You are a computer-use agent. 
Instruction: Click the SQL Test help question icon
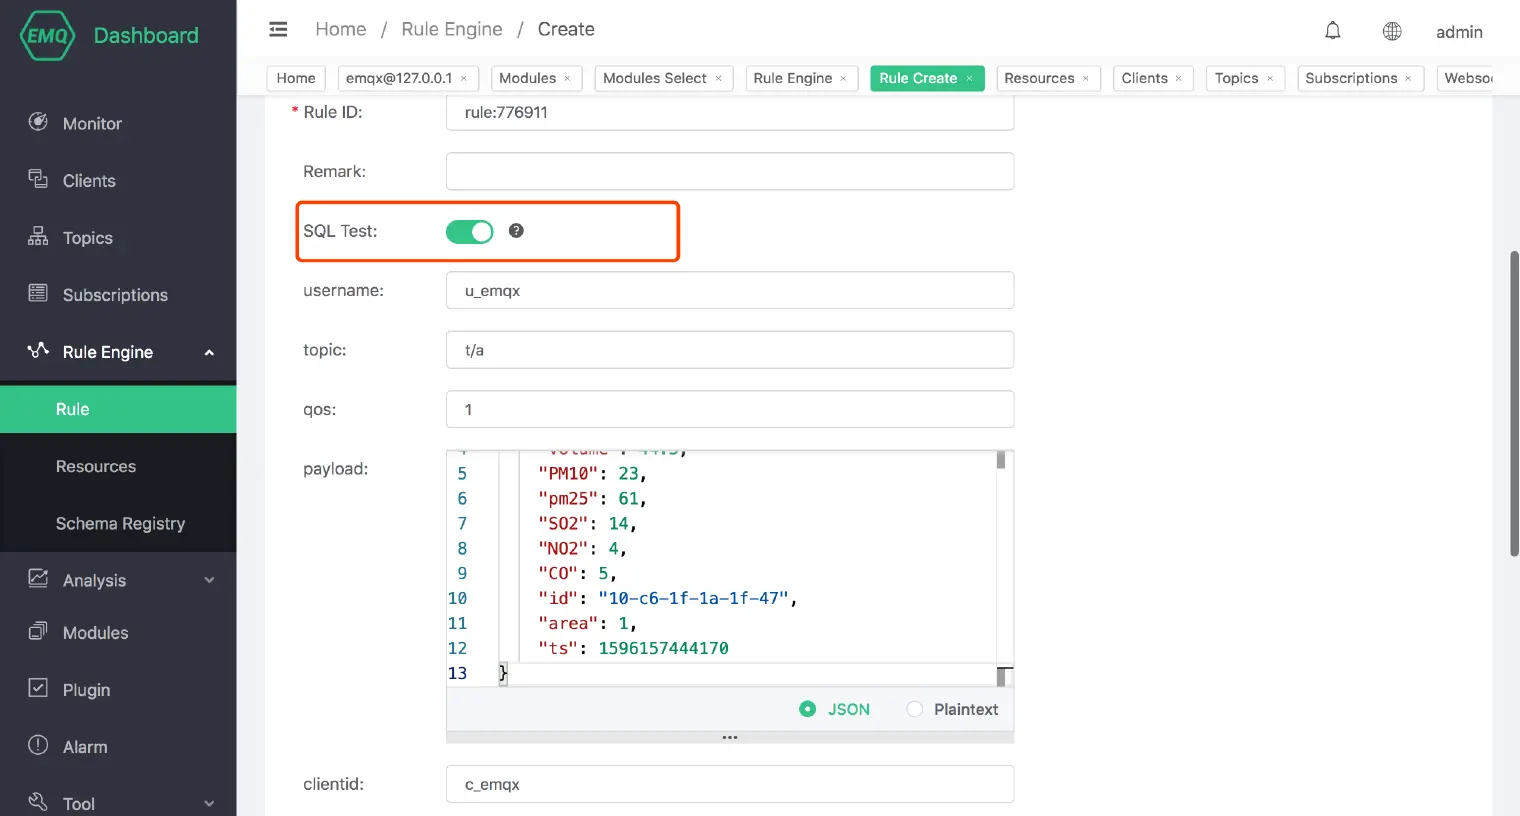pyautogui.click(x=516, y=231)
